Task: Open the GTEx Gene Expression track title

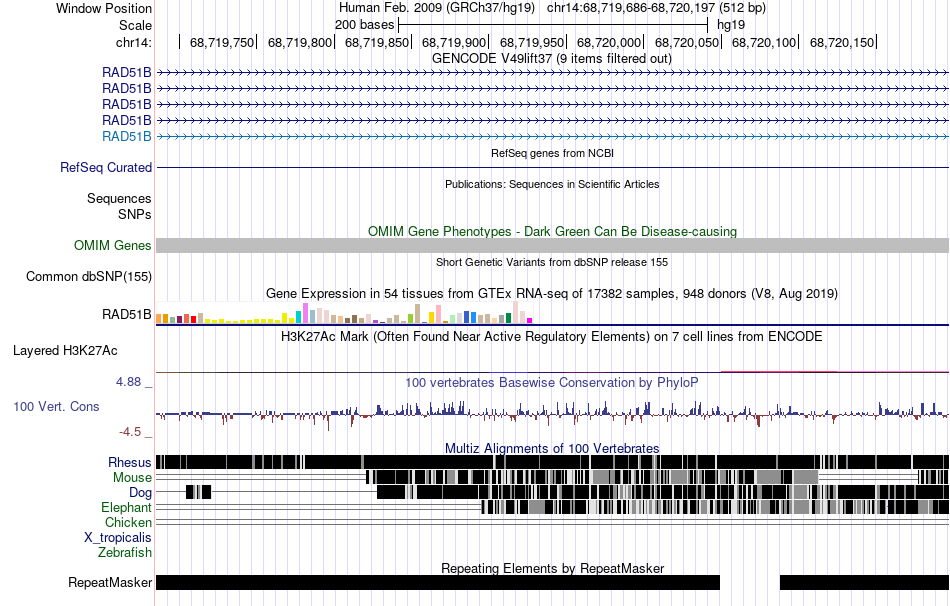Action: 552,294
